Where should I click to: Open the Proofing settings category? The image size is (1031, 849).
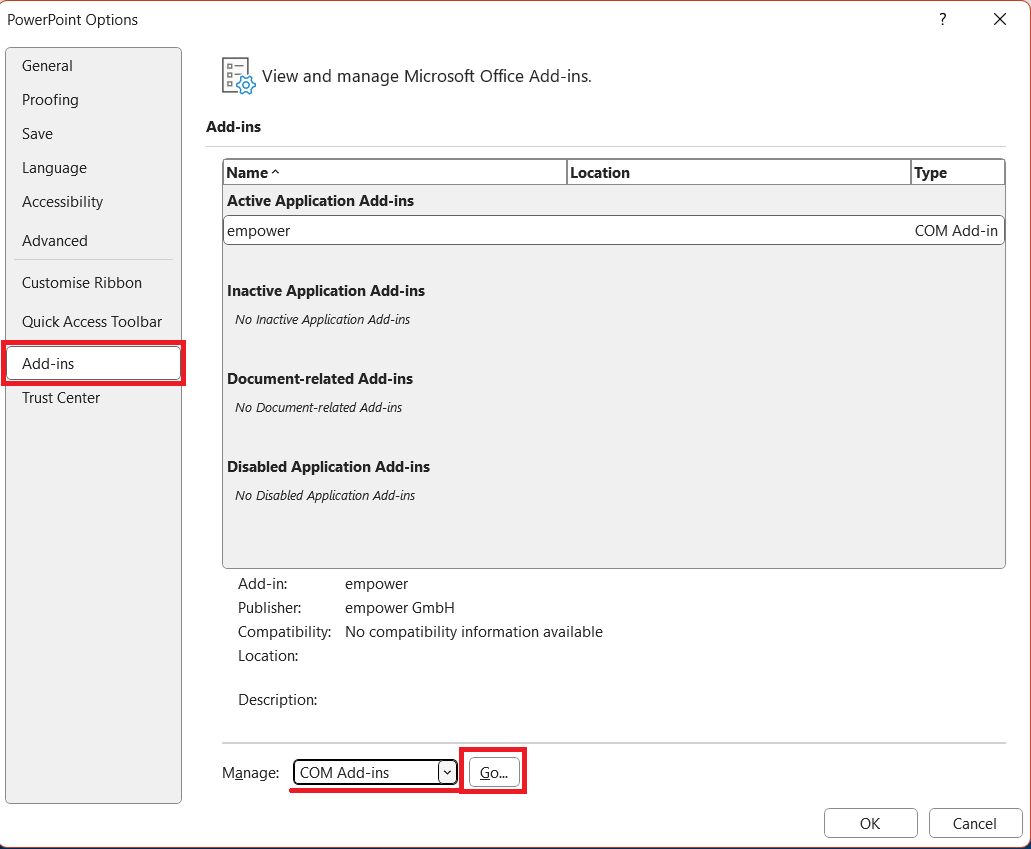[50, 100]
